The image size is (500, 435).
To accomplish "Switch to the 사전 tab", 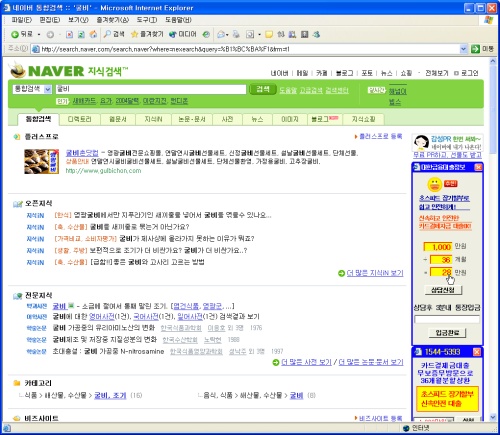I will 227,119.
